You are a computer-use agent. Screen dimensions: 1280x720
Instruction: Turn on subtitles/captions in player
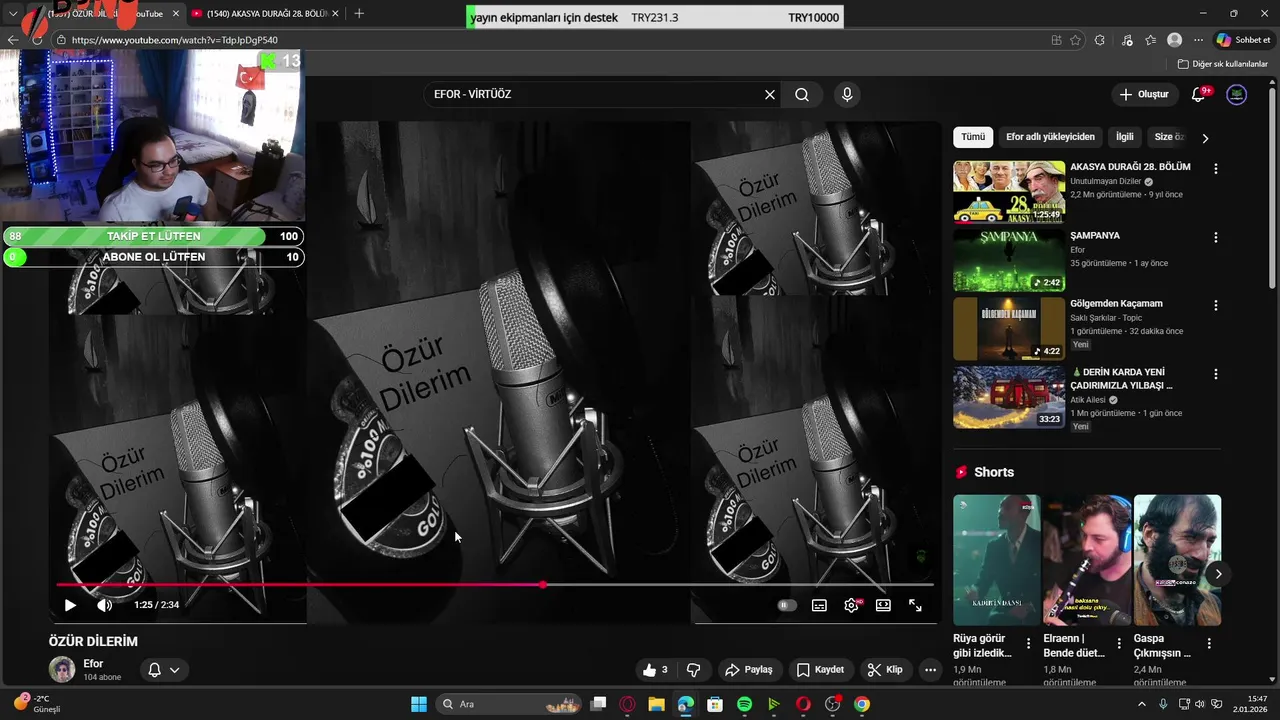[819, 605]
